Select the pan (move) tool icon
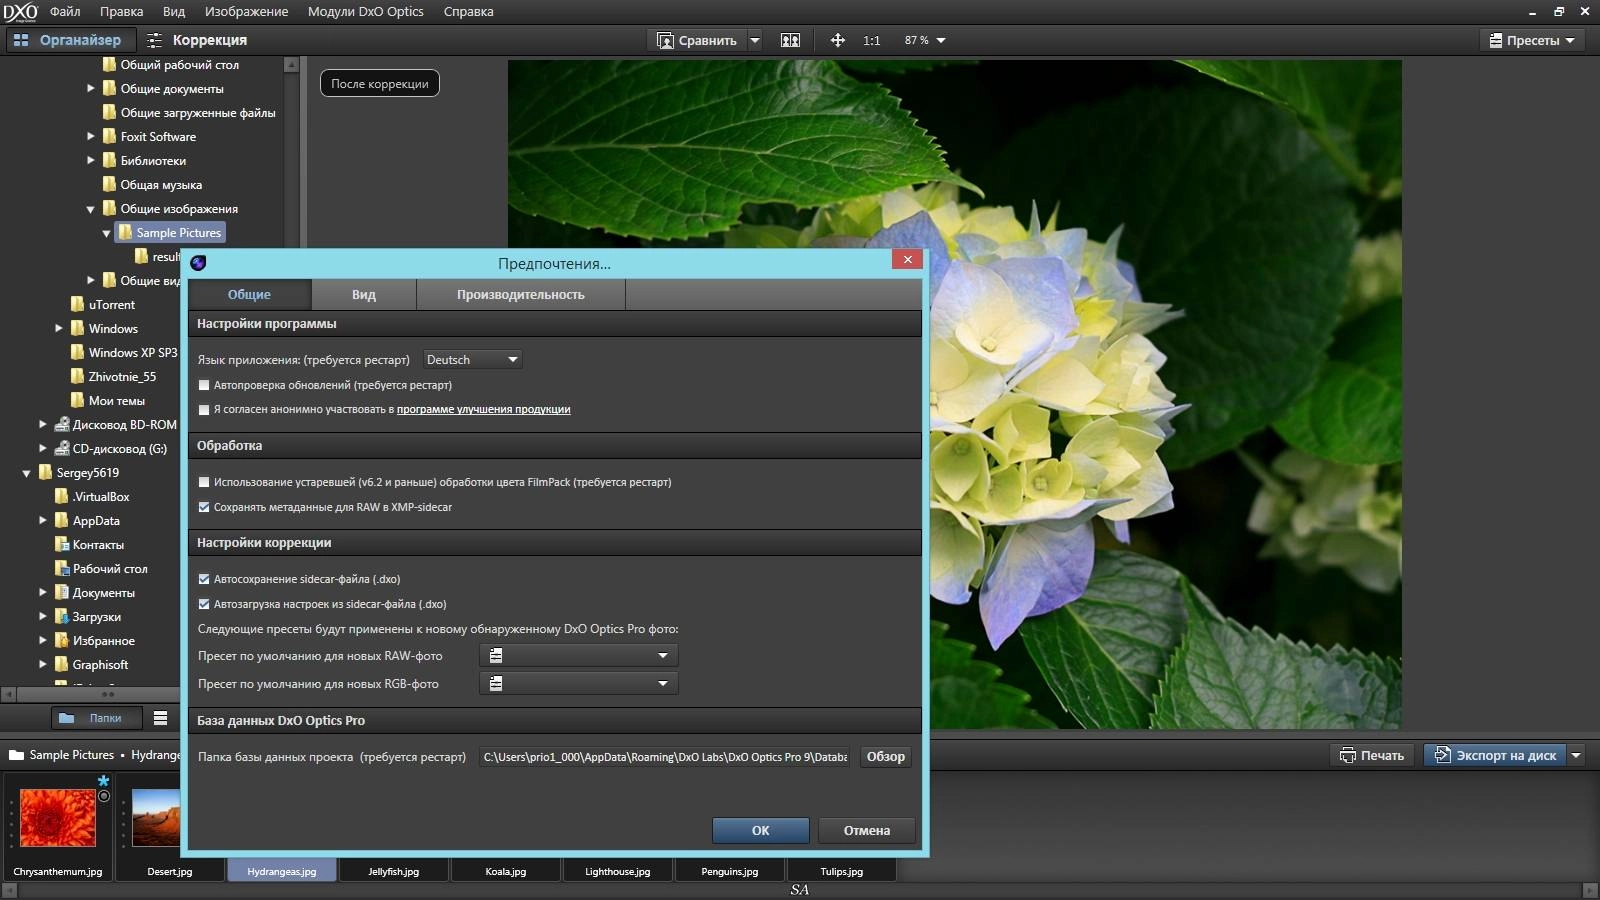 (837, 40)
